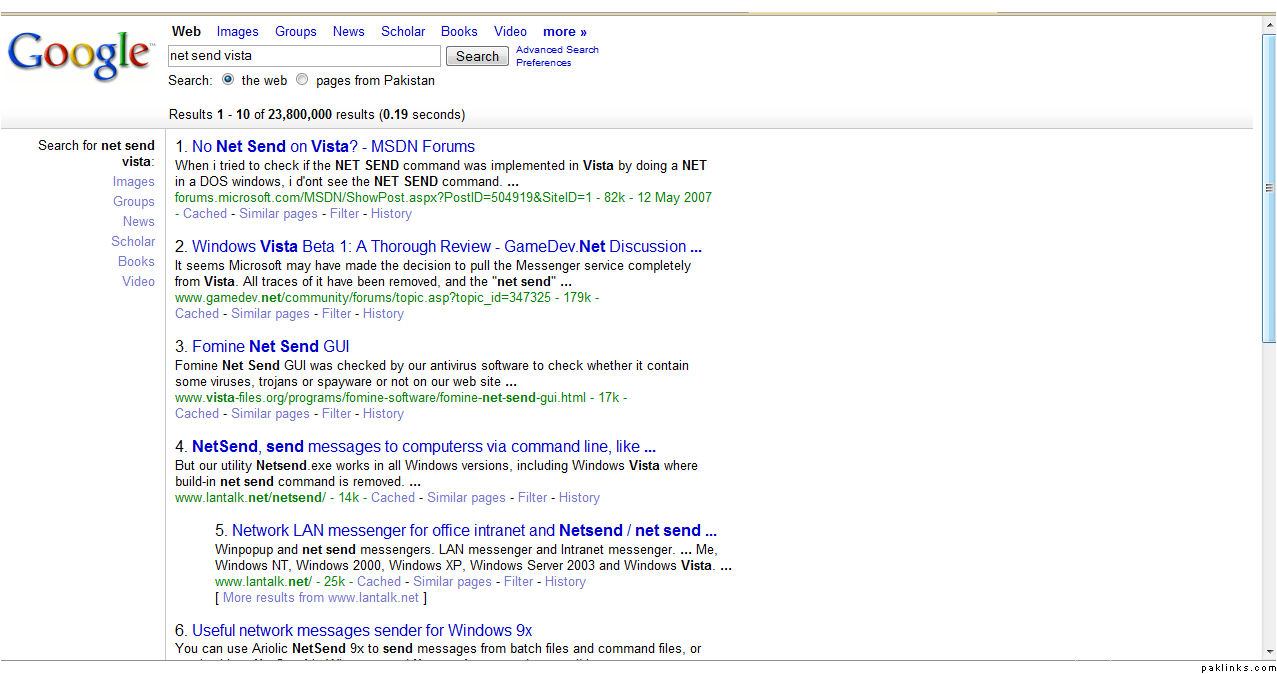Click News in the left sidebar
The width and height of the screenshot is (1277, 674).
139,221
